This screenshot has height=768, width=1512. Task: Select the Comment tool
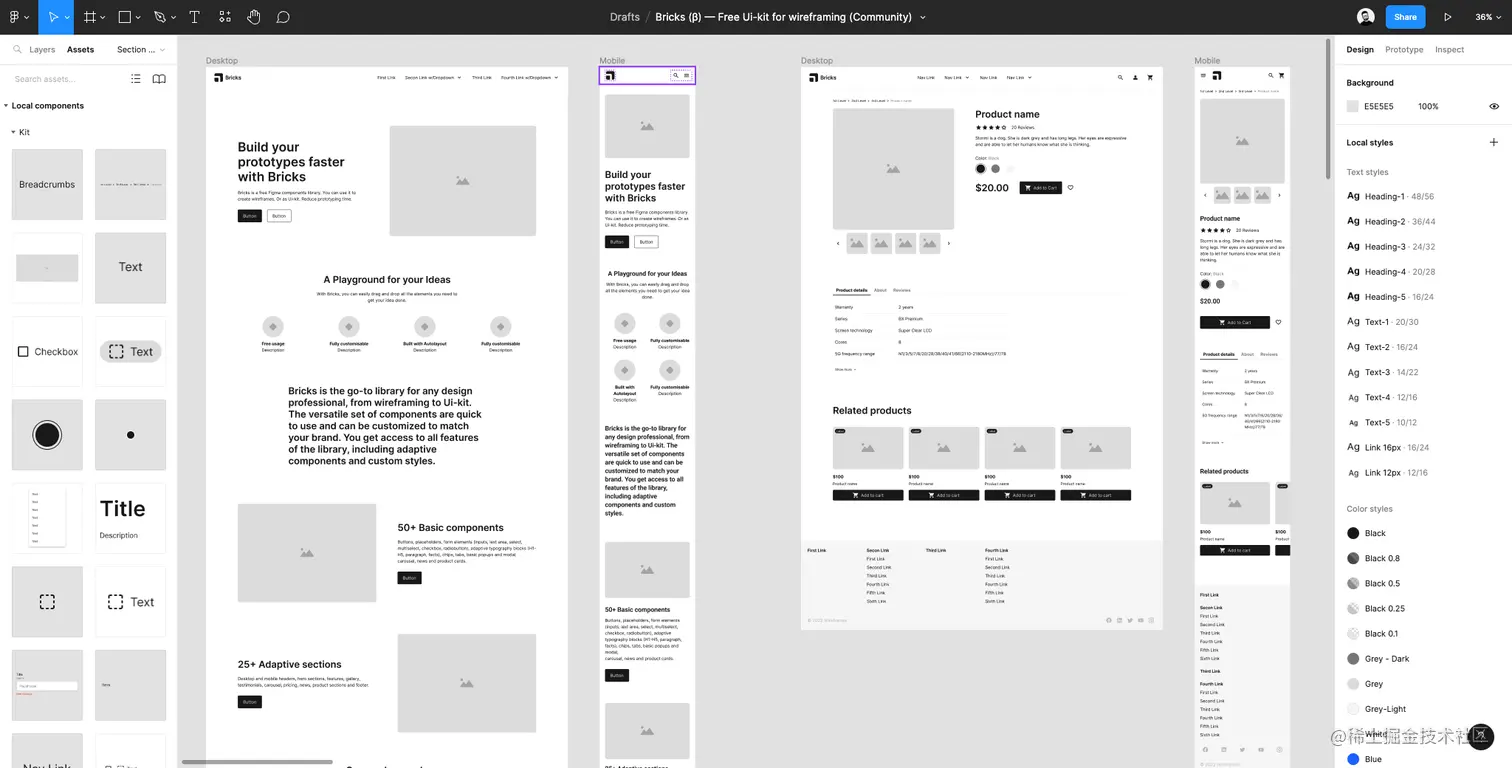coord(283,17)
